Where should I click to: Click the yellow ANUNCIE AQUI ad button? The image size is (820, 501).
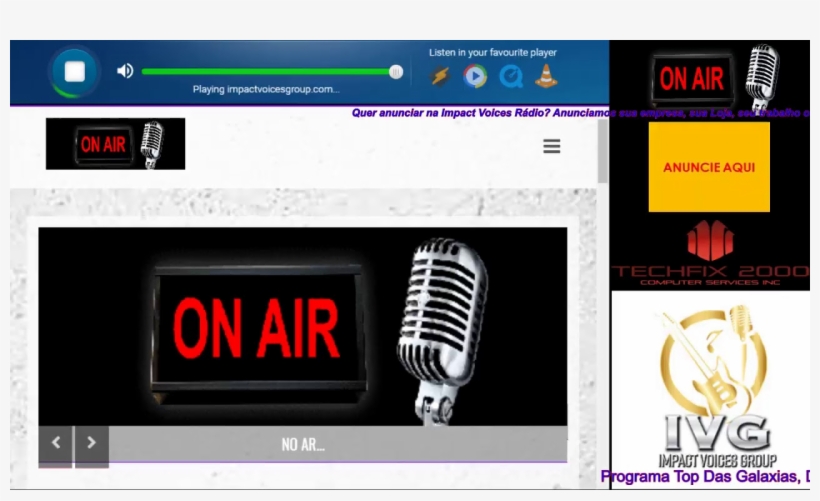[x=709, y=167]
